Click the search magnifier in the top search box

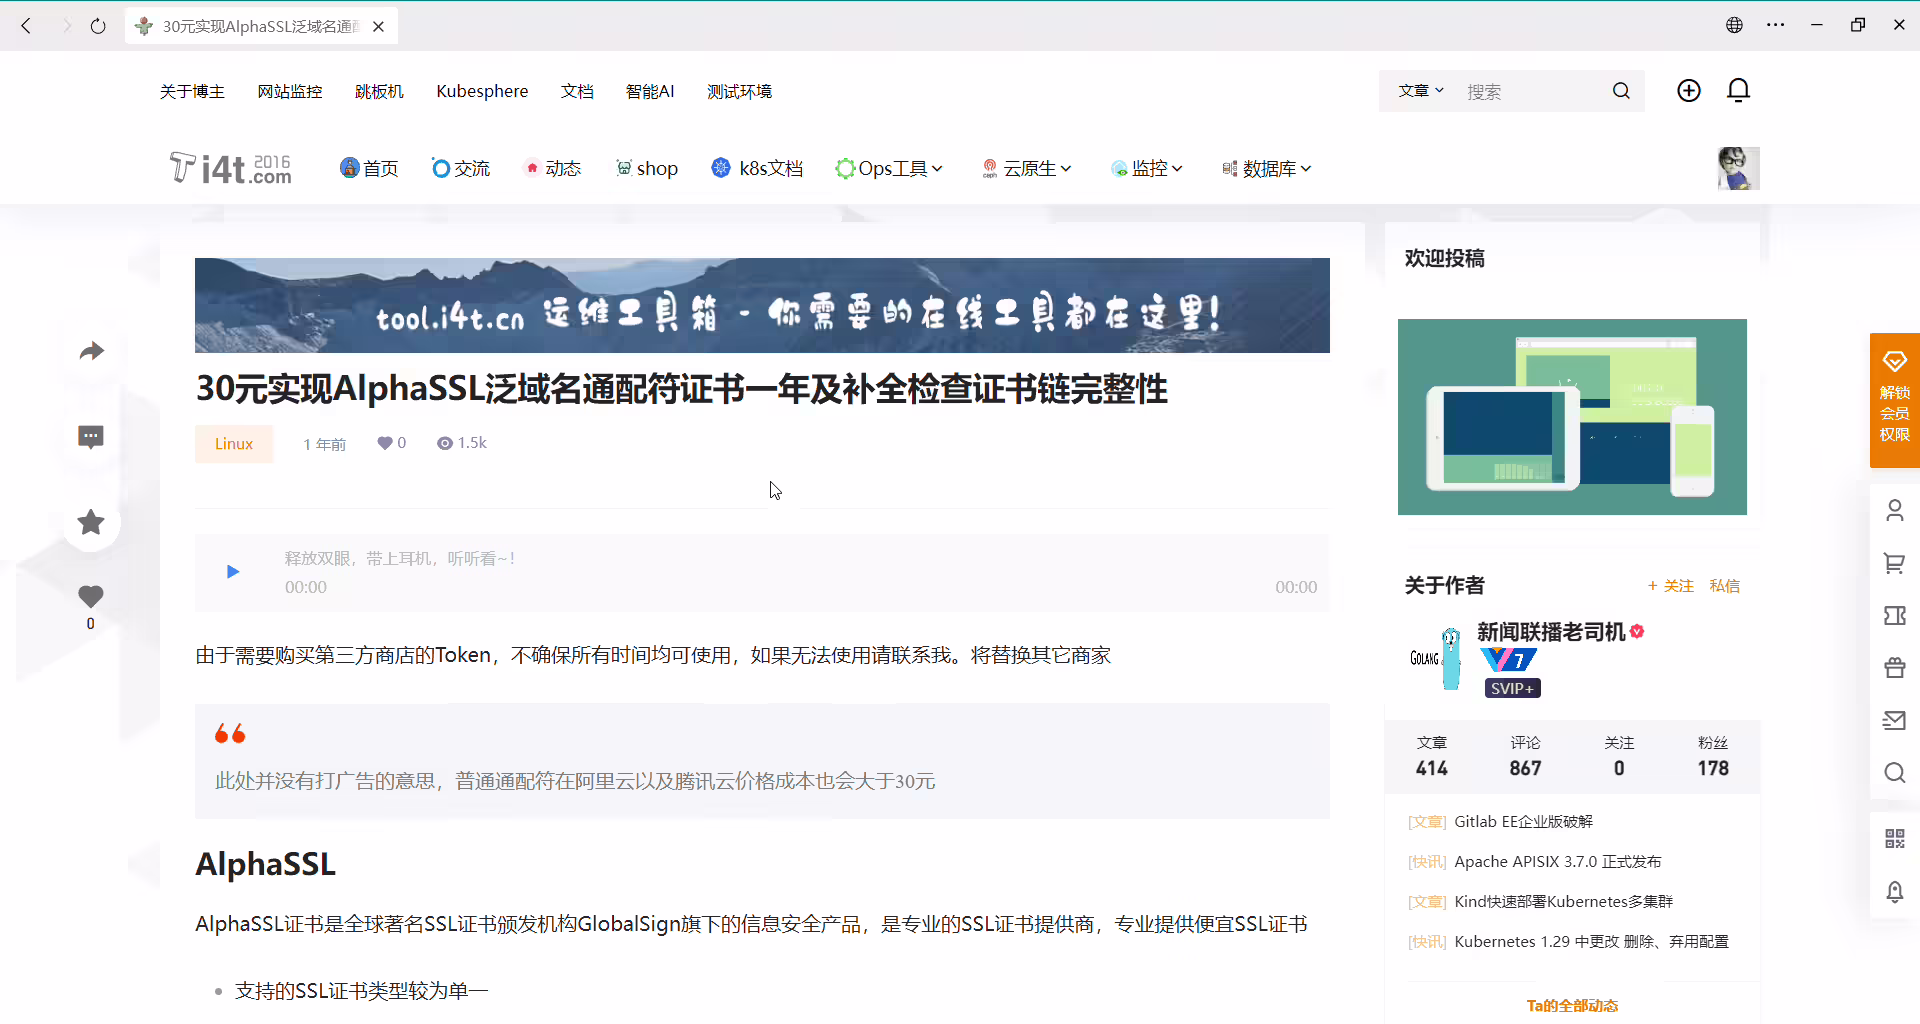pyautogui.click(x=1621, y=91)
